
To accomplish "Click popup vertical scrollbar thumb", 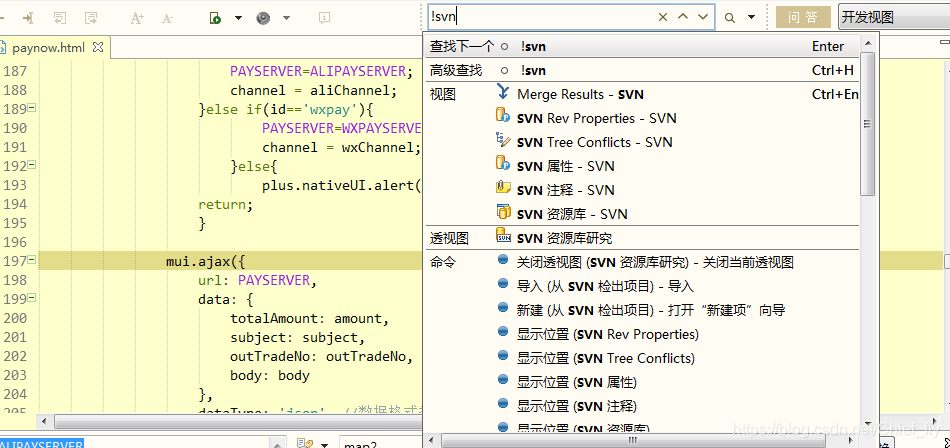I will click(x=868, y=124).
